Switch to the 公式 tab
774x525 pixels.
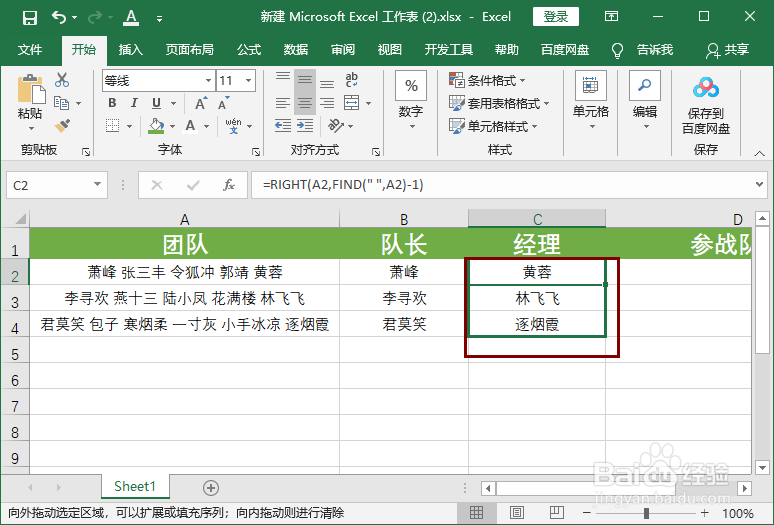[x=249, y=49]
